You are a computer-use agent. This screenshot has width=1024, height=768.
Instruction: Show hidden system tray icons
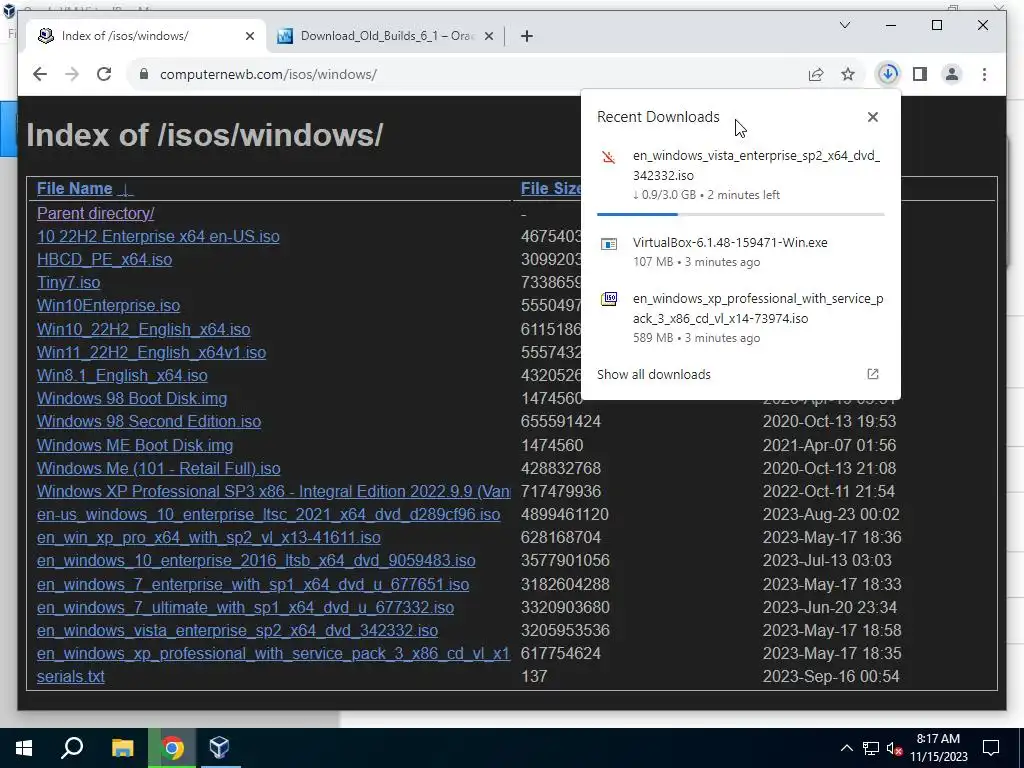[x=846, y=748]
